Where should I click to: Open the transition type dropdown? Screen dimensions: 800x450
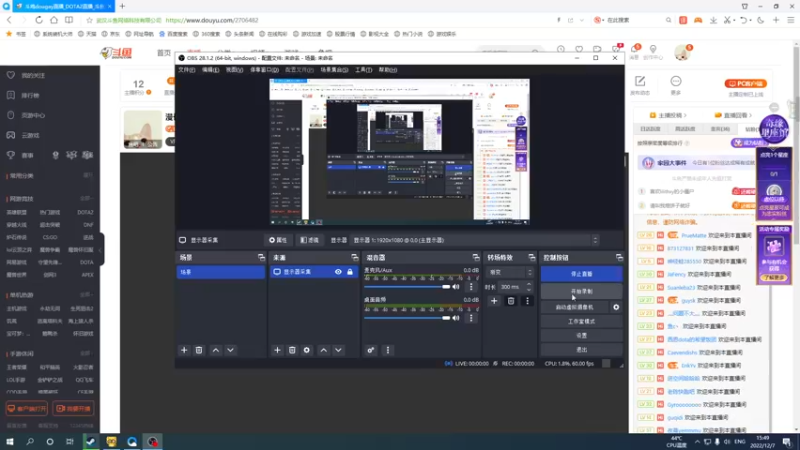(510, 272)
